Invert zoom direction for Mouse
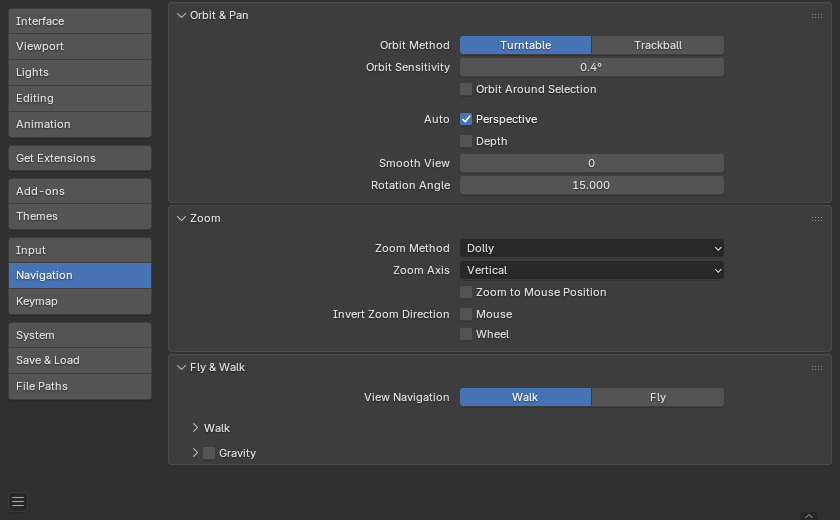This screenshot has width=840, height=520. pyautogui.click(x=466, y=314)
